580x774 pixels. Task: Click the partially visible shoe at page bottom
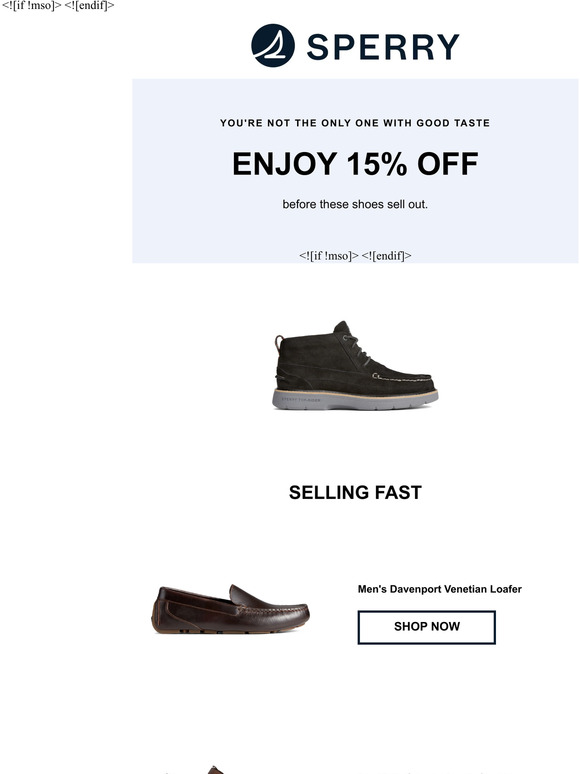click(x=215, y=770)
